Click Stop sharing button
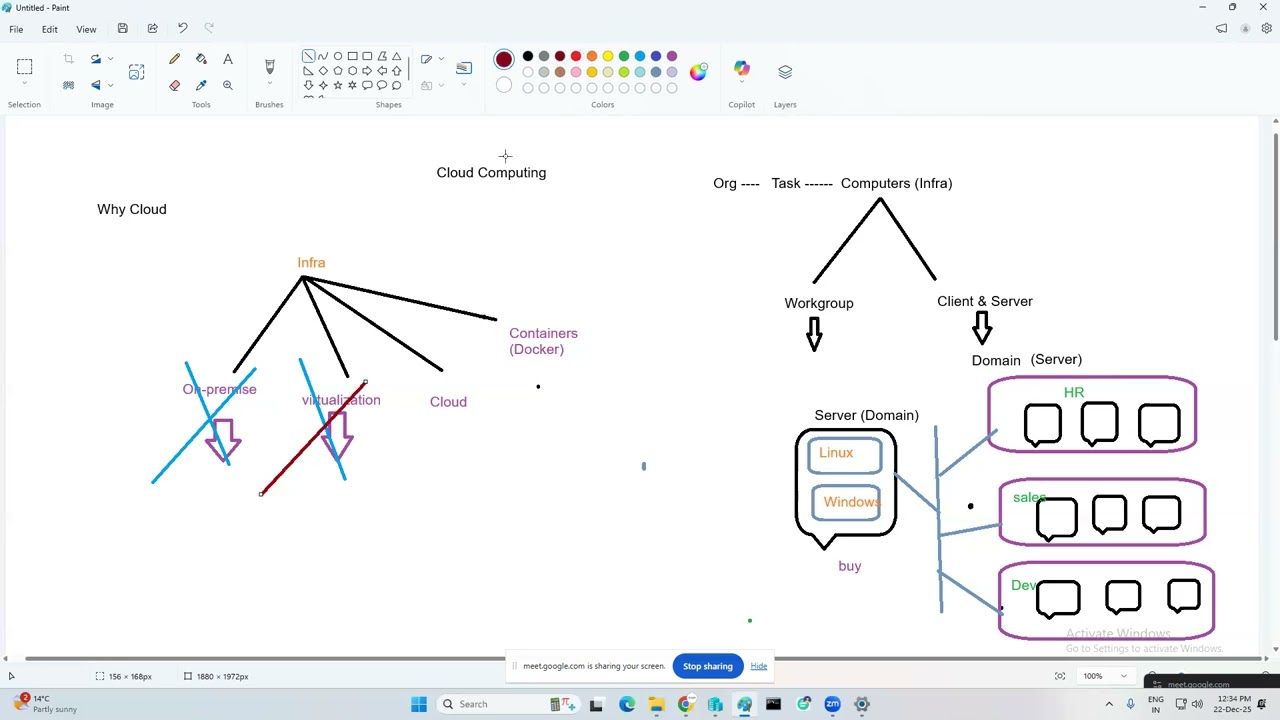 click(x=708, y=666)
